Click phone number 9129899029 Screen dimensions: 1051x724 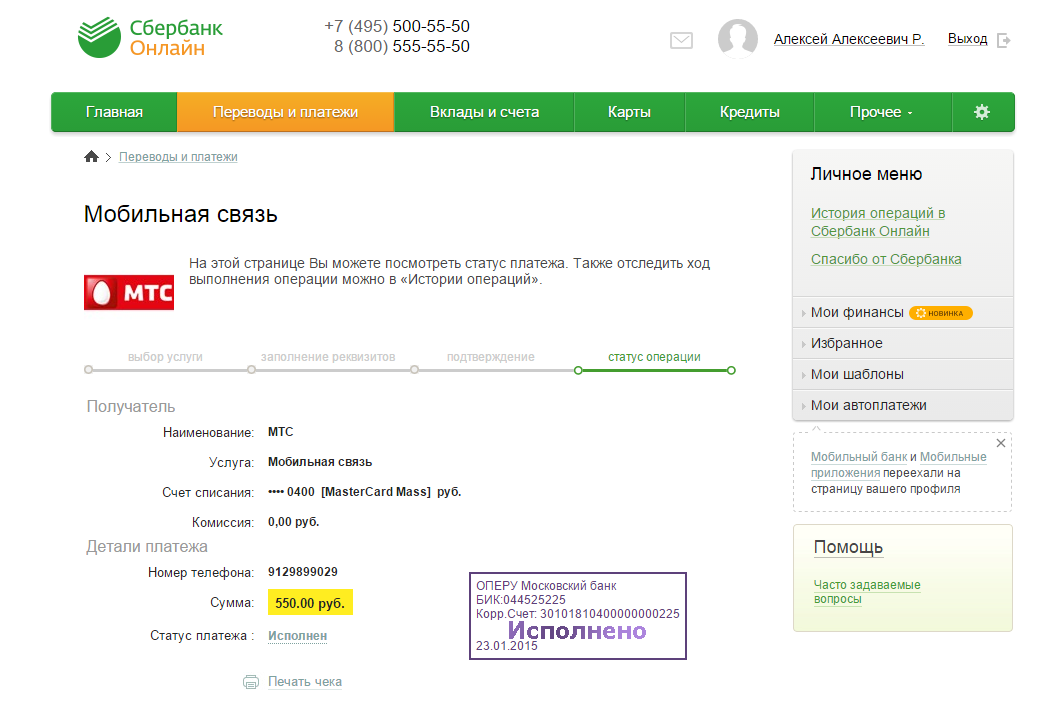coord(303,572)
